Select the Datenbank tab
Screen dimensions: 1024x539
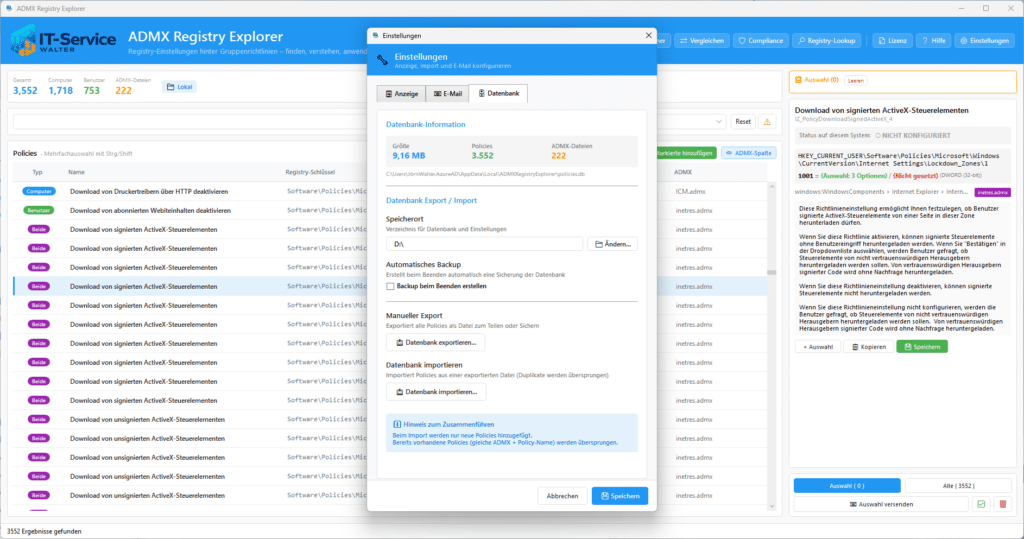tap(498, 93)
